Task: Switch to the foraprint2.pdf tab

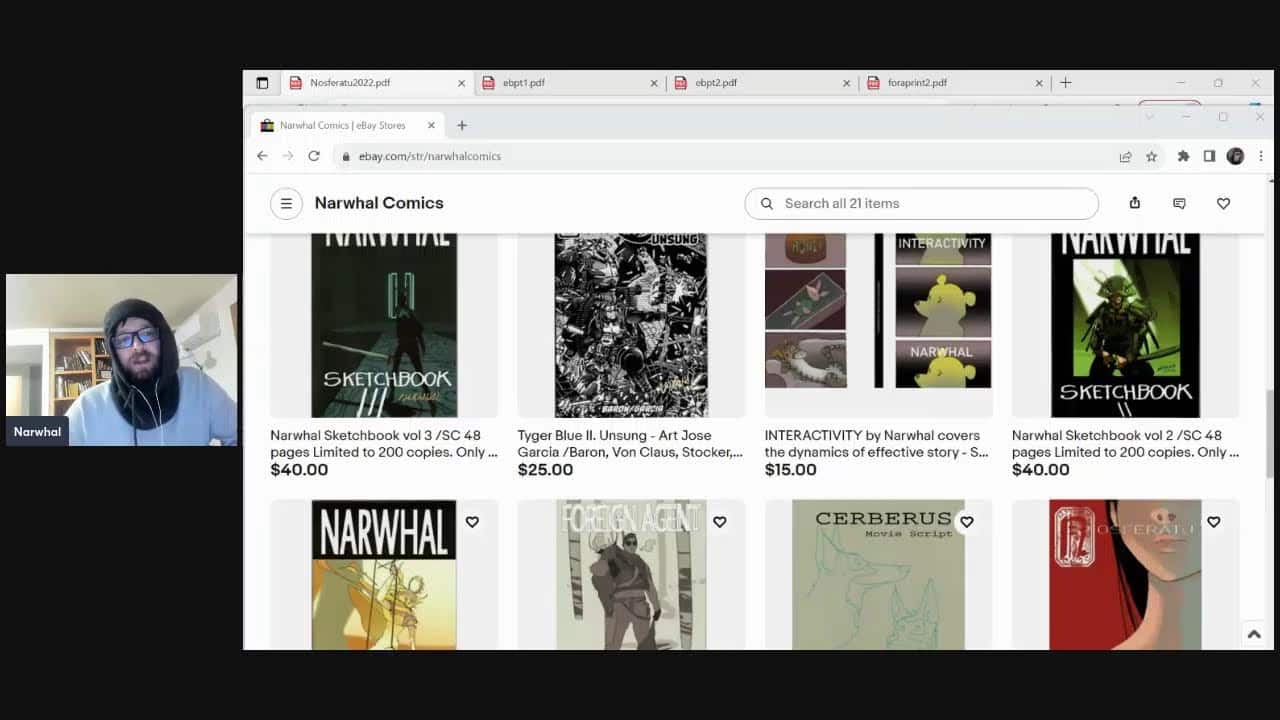Action: pyautogui.click(x=917, y=83)
